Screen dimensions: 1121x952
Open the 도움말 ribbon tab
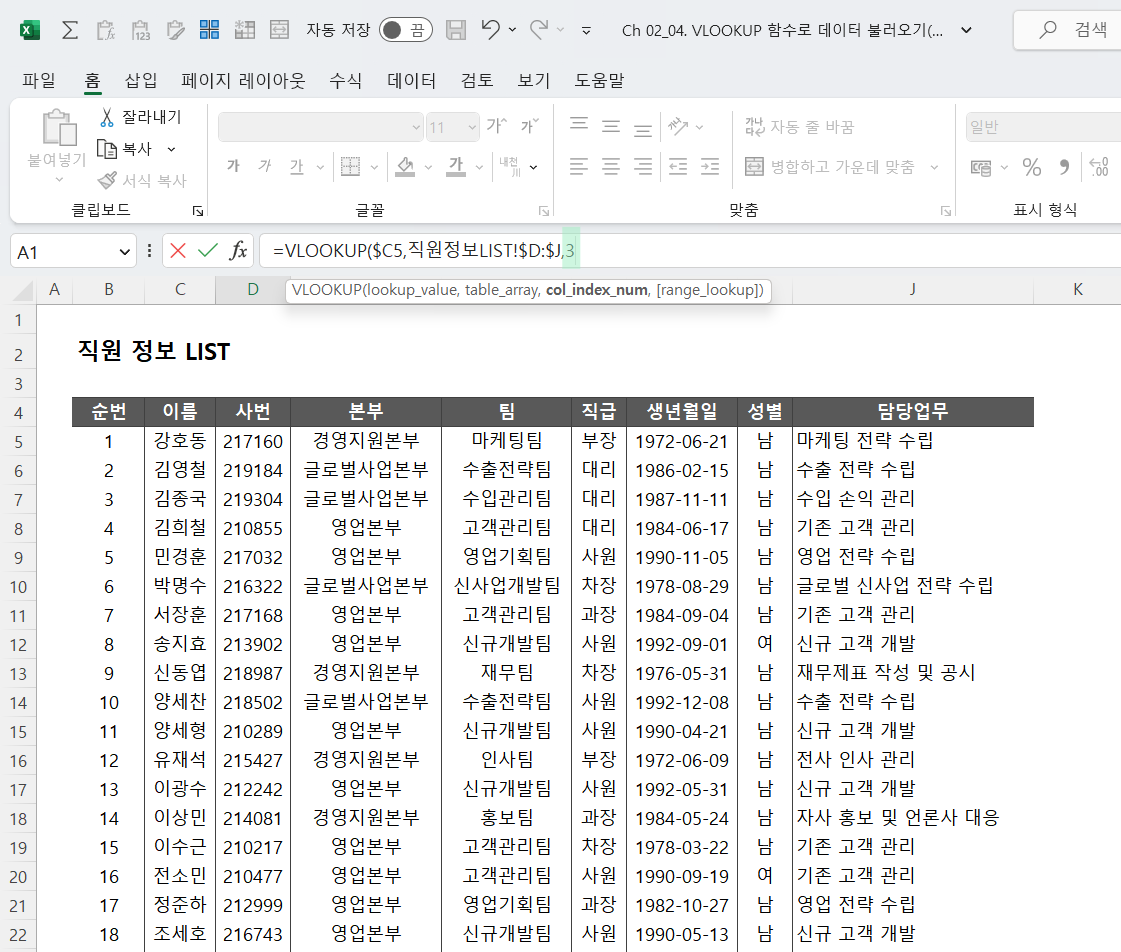599,80
